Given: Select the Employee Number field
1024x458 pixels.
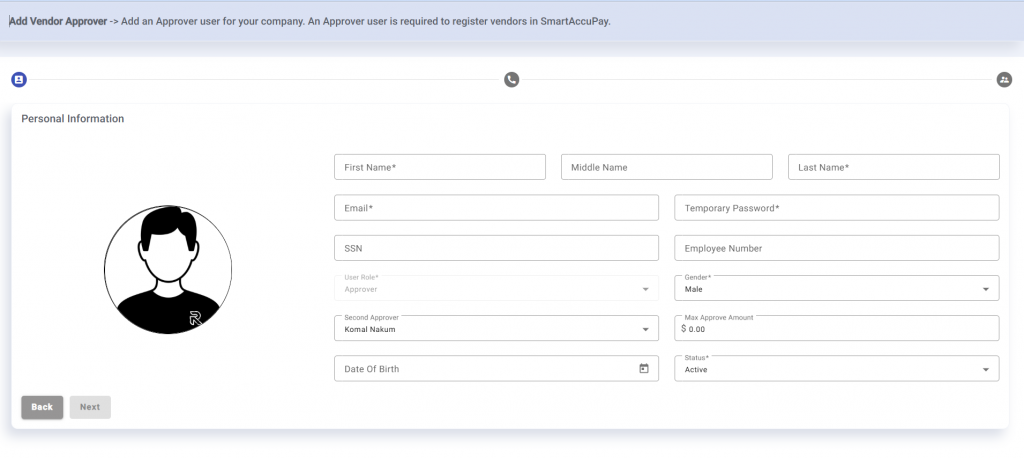Looking at the screenshot, I should [x=836, y=248].
